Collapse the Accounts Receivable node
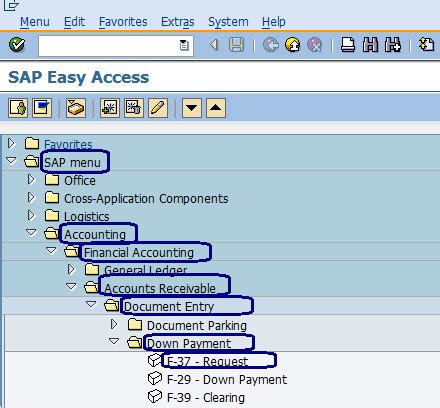Screen dimensions: 440x408 click(x=71, y=287)
